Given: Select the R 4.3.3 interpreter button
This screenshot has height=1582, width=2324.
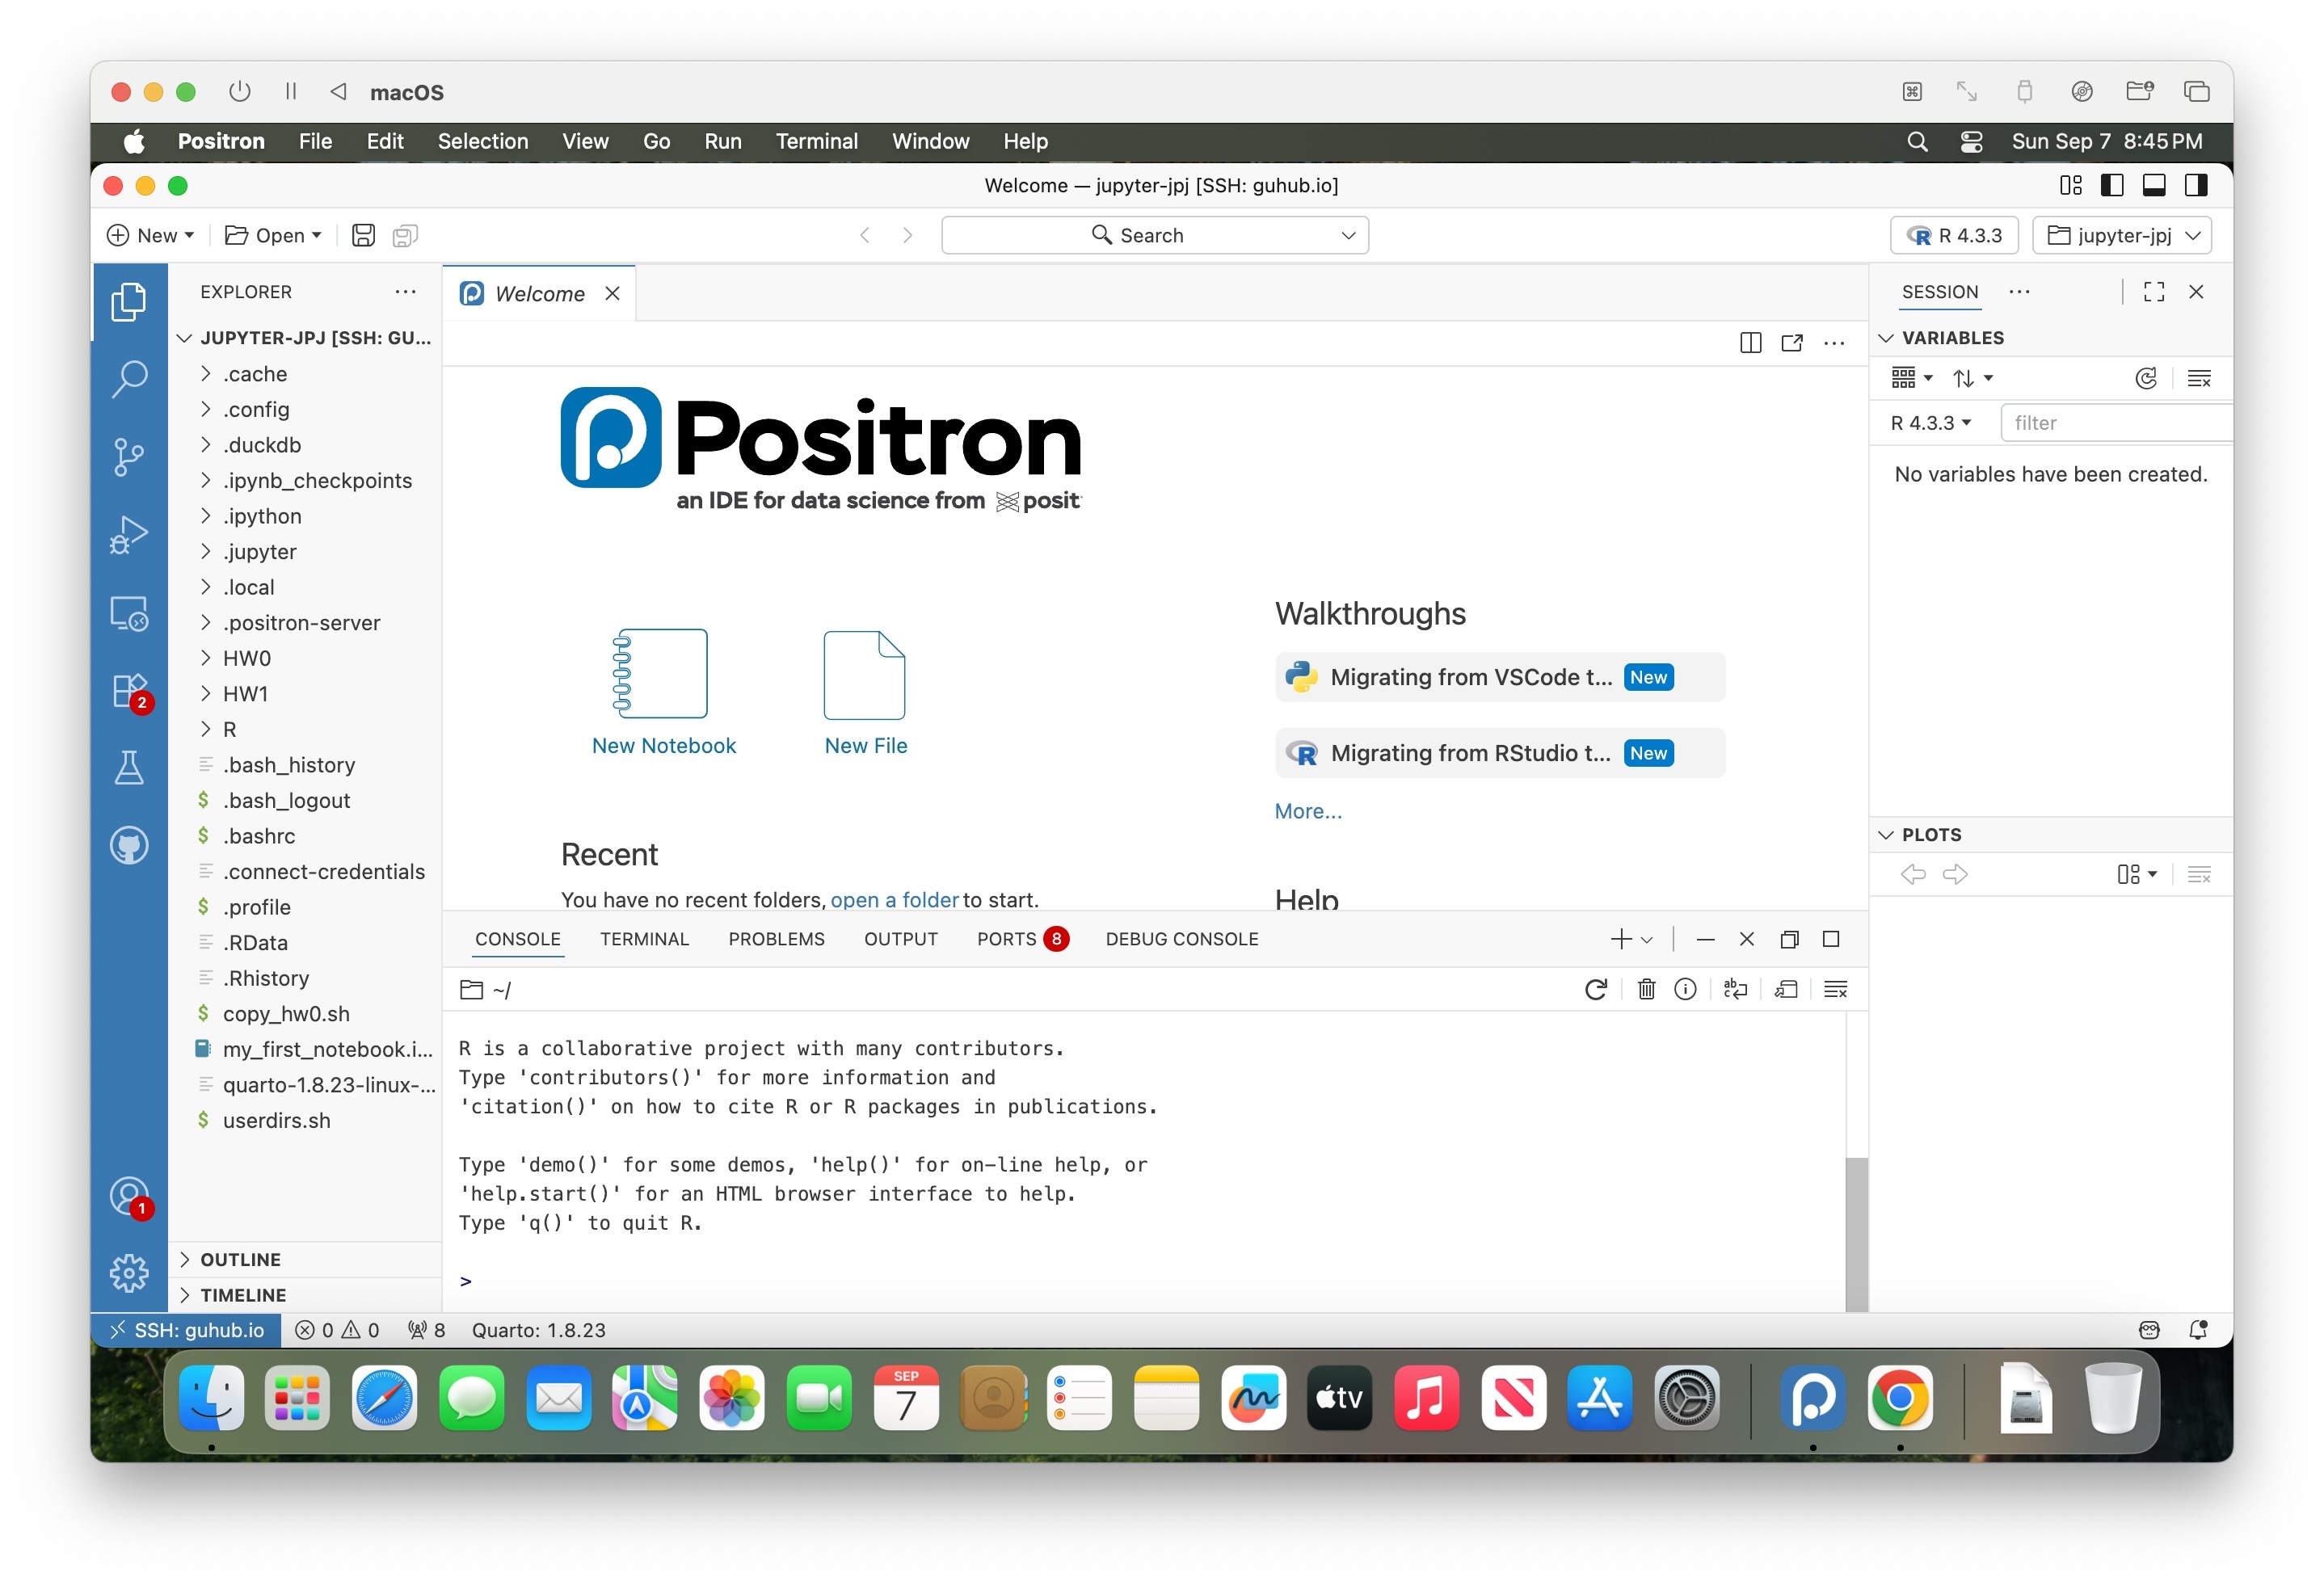Looking at the screenshot, I should pos(1954,235).
